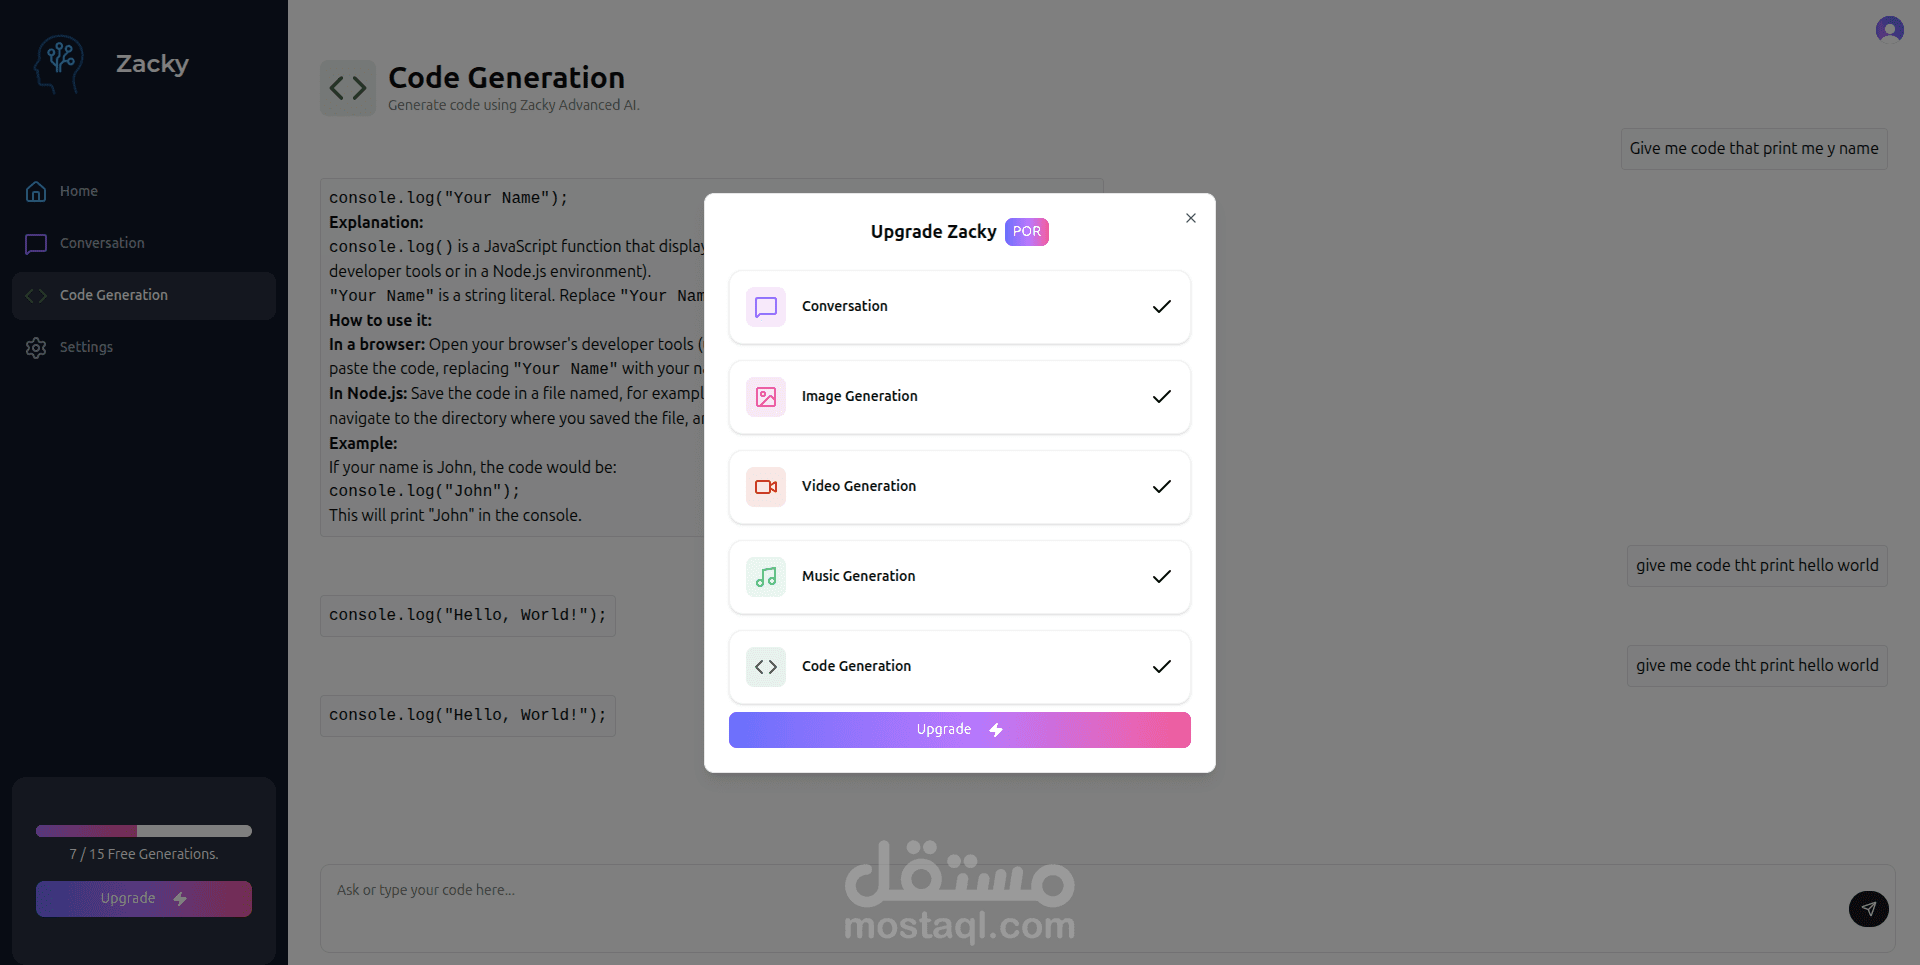Click the Video Generation camera icon

coord(766,487)
